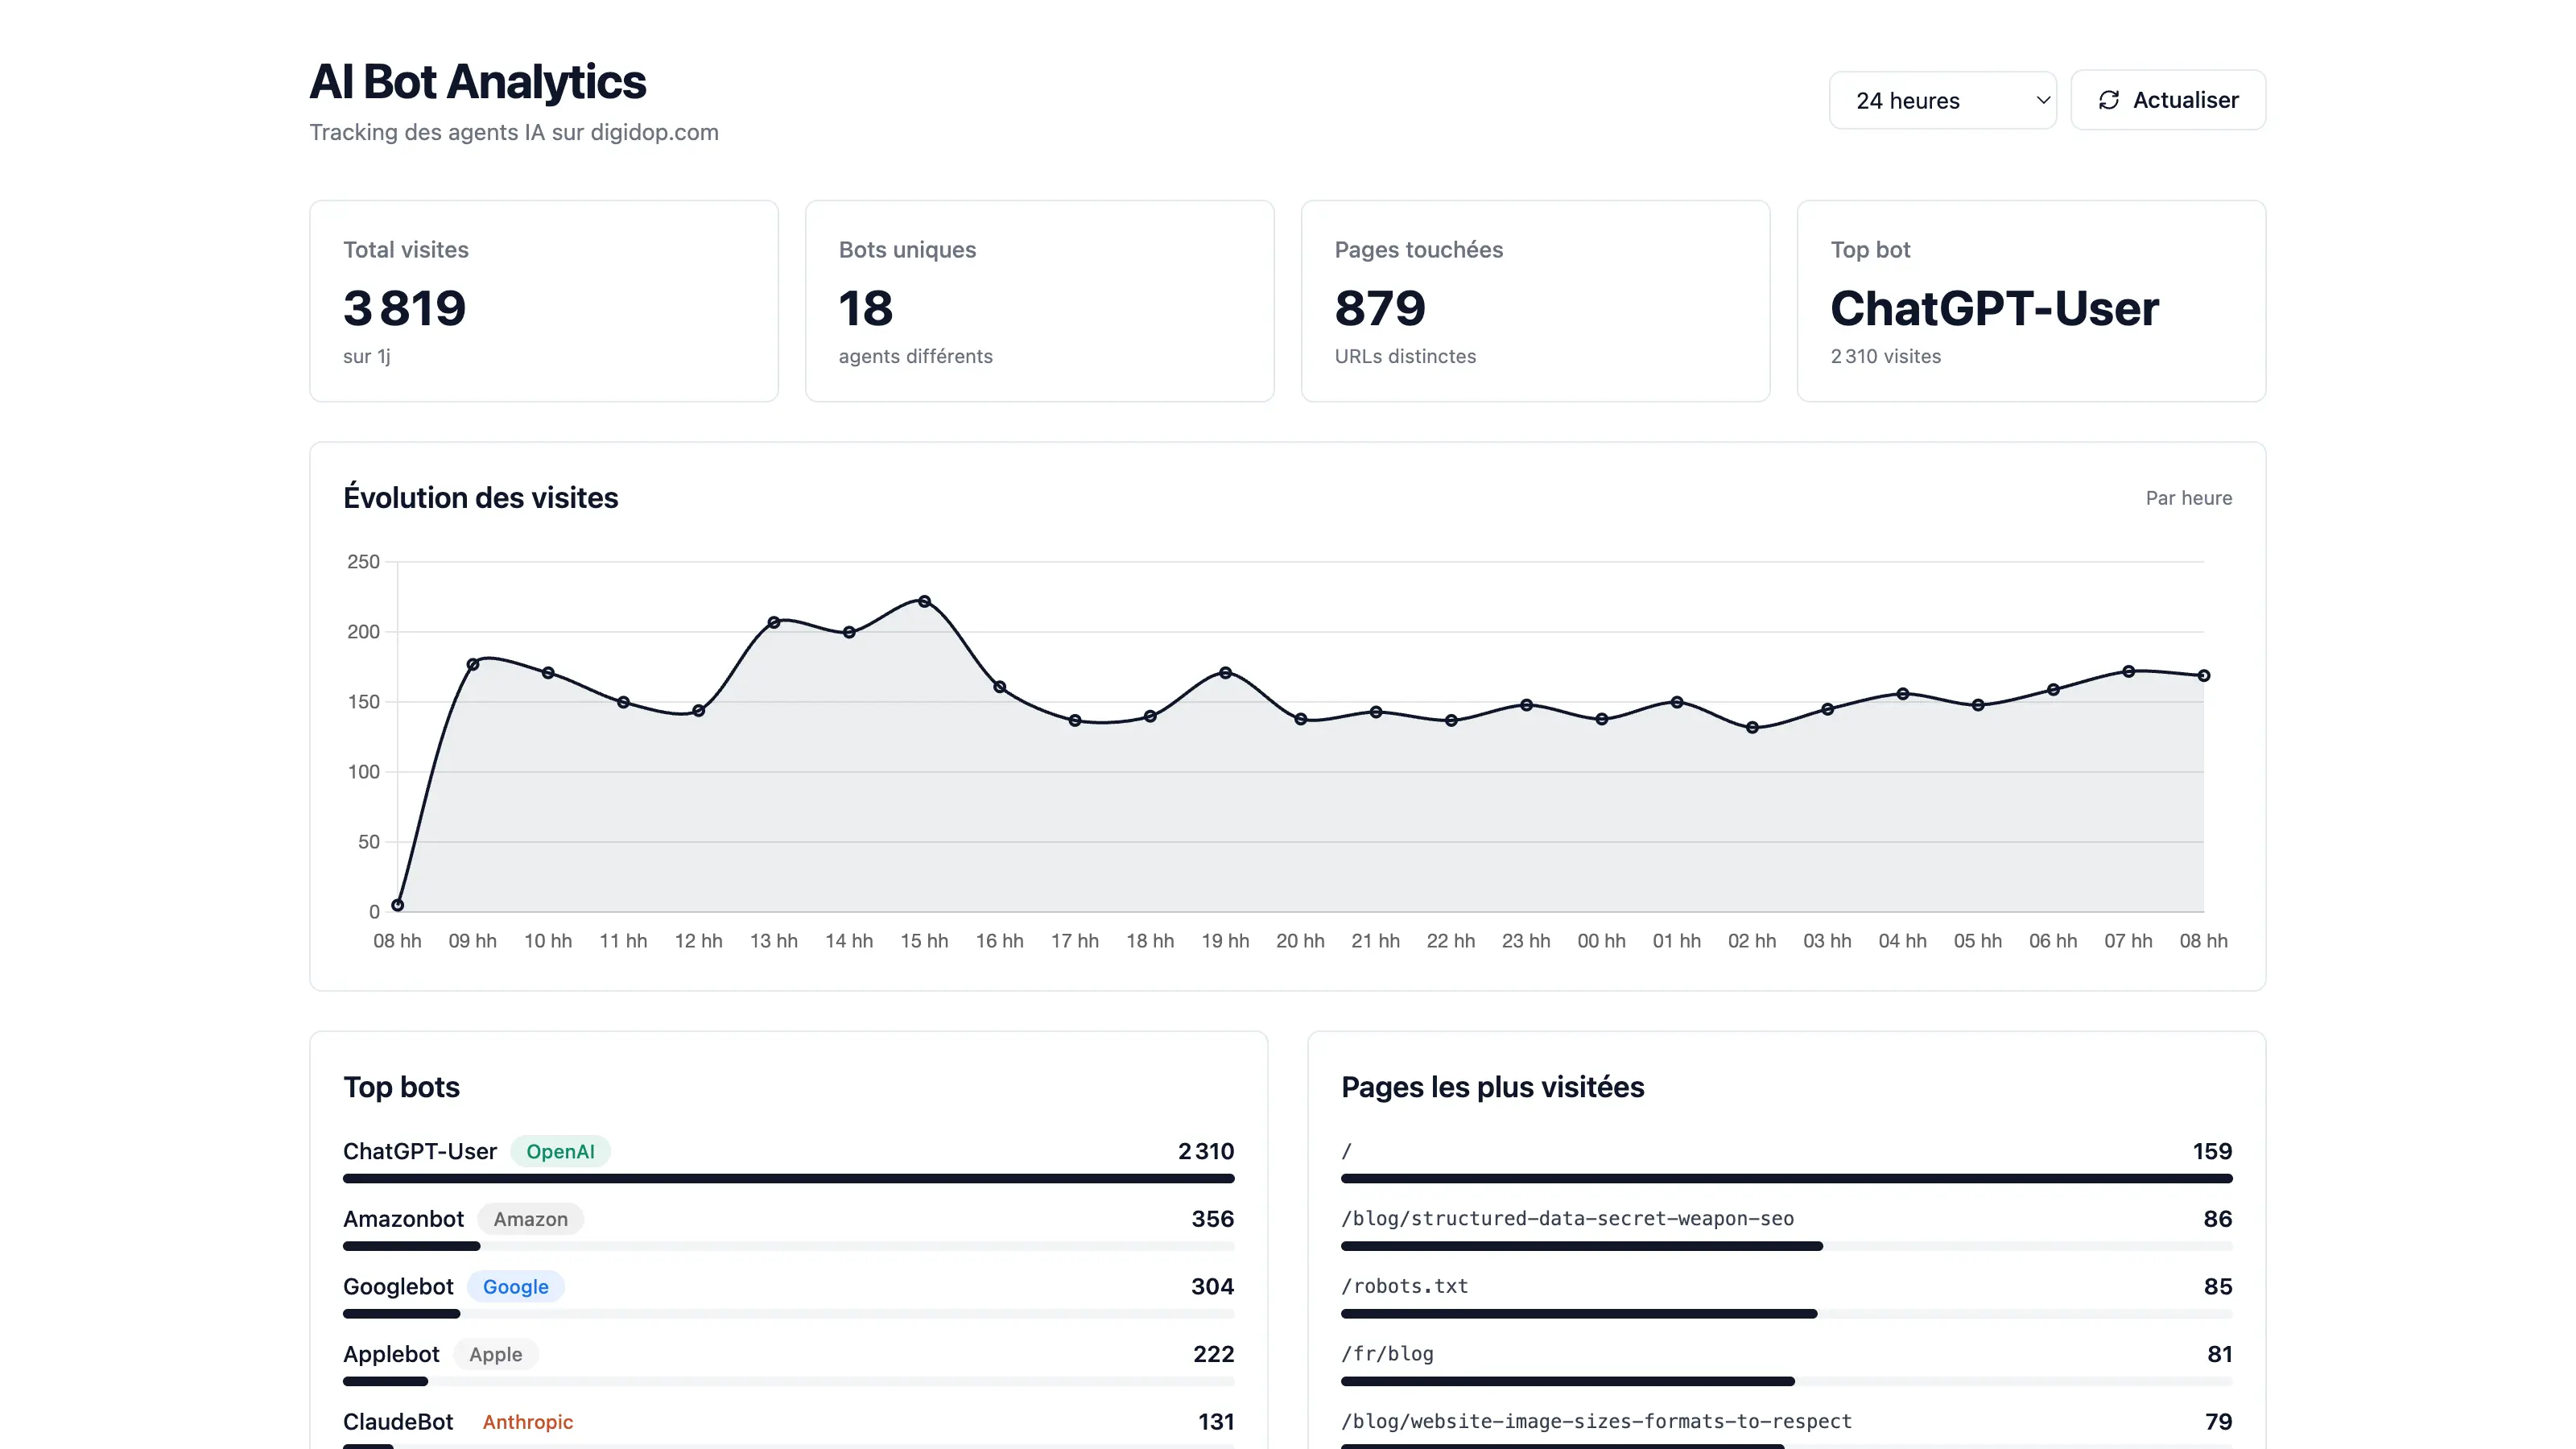Click the refresh icon beside Actualiser
Image resolution: width=2576 pixels, height=1449 pixels.
pyautogui.click(x=2110, y=99)
